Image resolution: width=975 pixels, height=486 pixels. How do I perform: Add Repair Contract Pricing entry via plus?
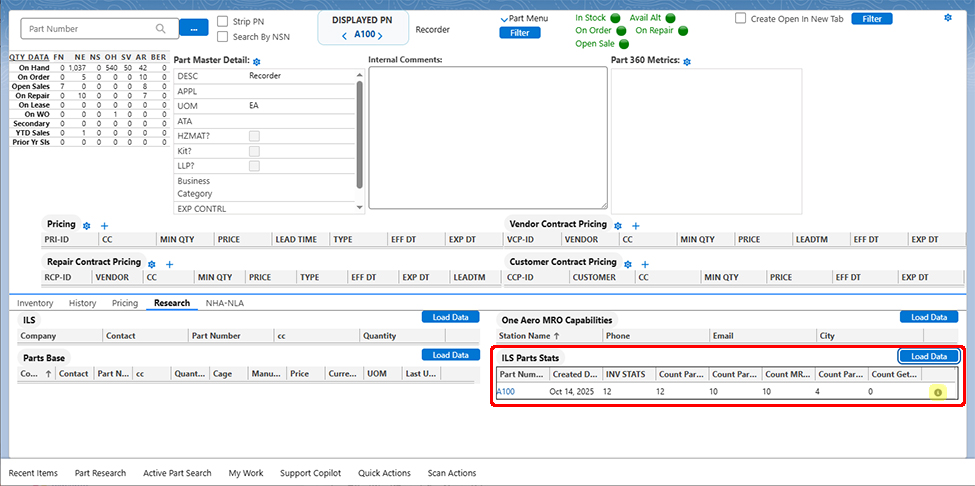click(x=169, y=264)
